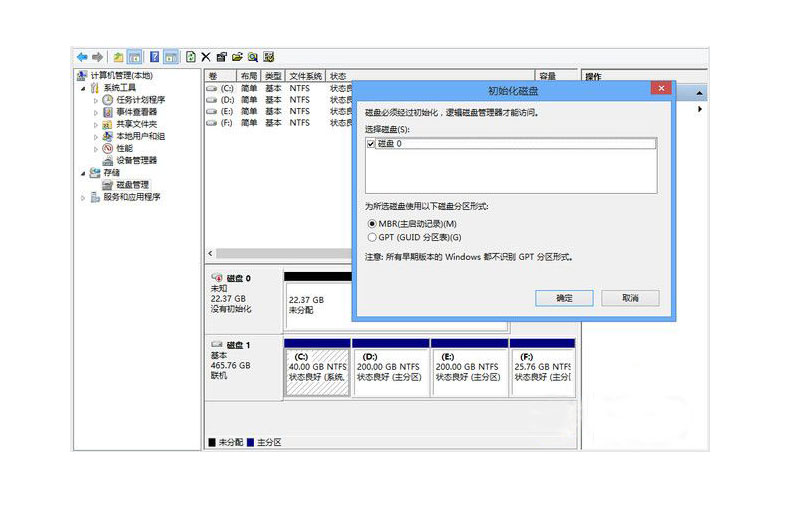Click the 文件系统 column header
Image resolution: width=794 pixels, height=510 pixels.
click(x=305, y=76)
